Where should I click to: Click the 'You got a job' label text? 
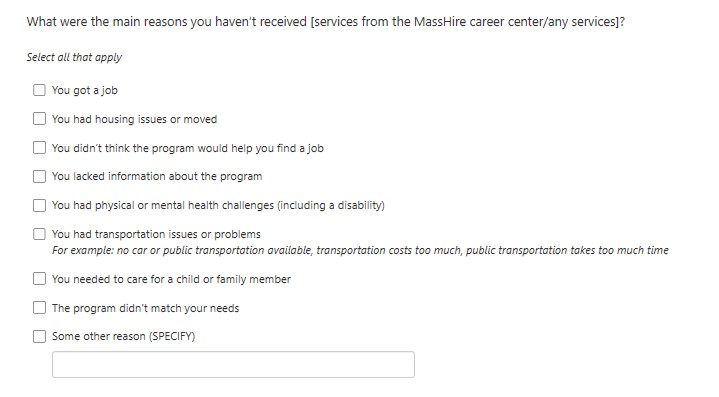[85, 90]
